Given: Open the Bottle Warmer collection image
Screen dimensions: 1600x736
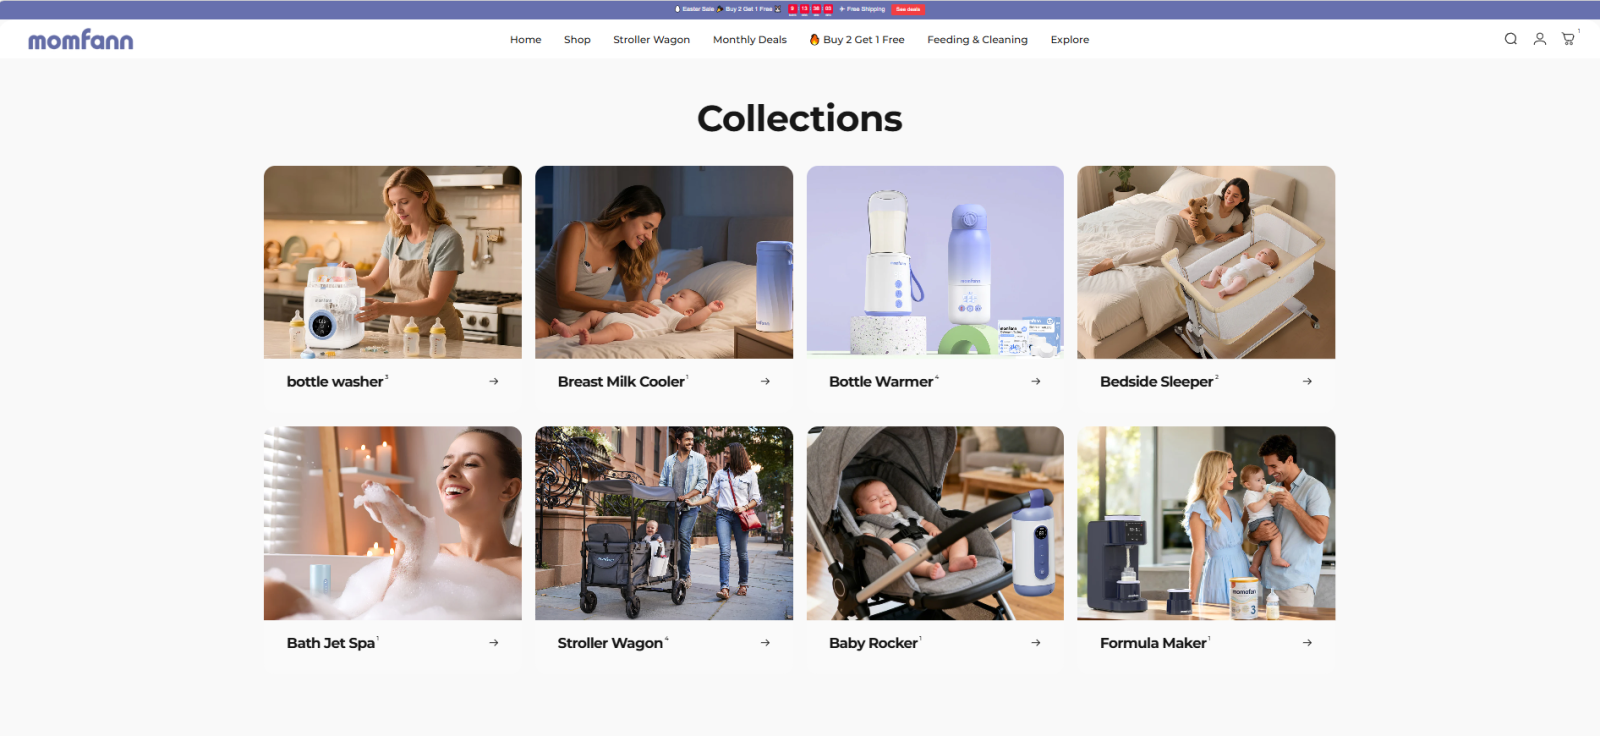Looking at the screenshot, I should (x=935, y=262).
